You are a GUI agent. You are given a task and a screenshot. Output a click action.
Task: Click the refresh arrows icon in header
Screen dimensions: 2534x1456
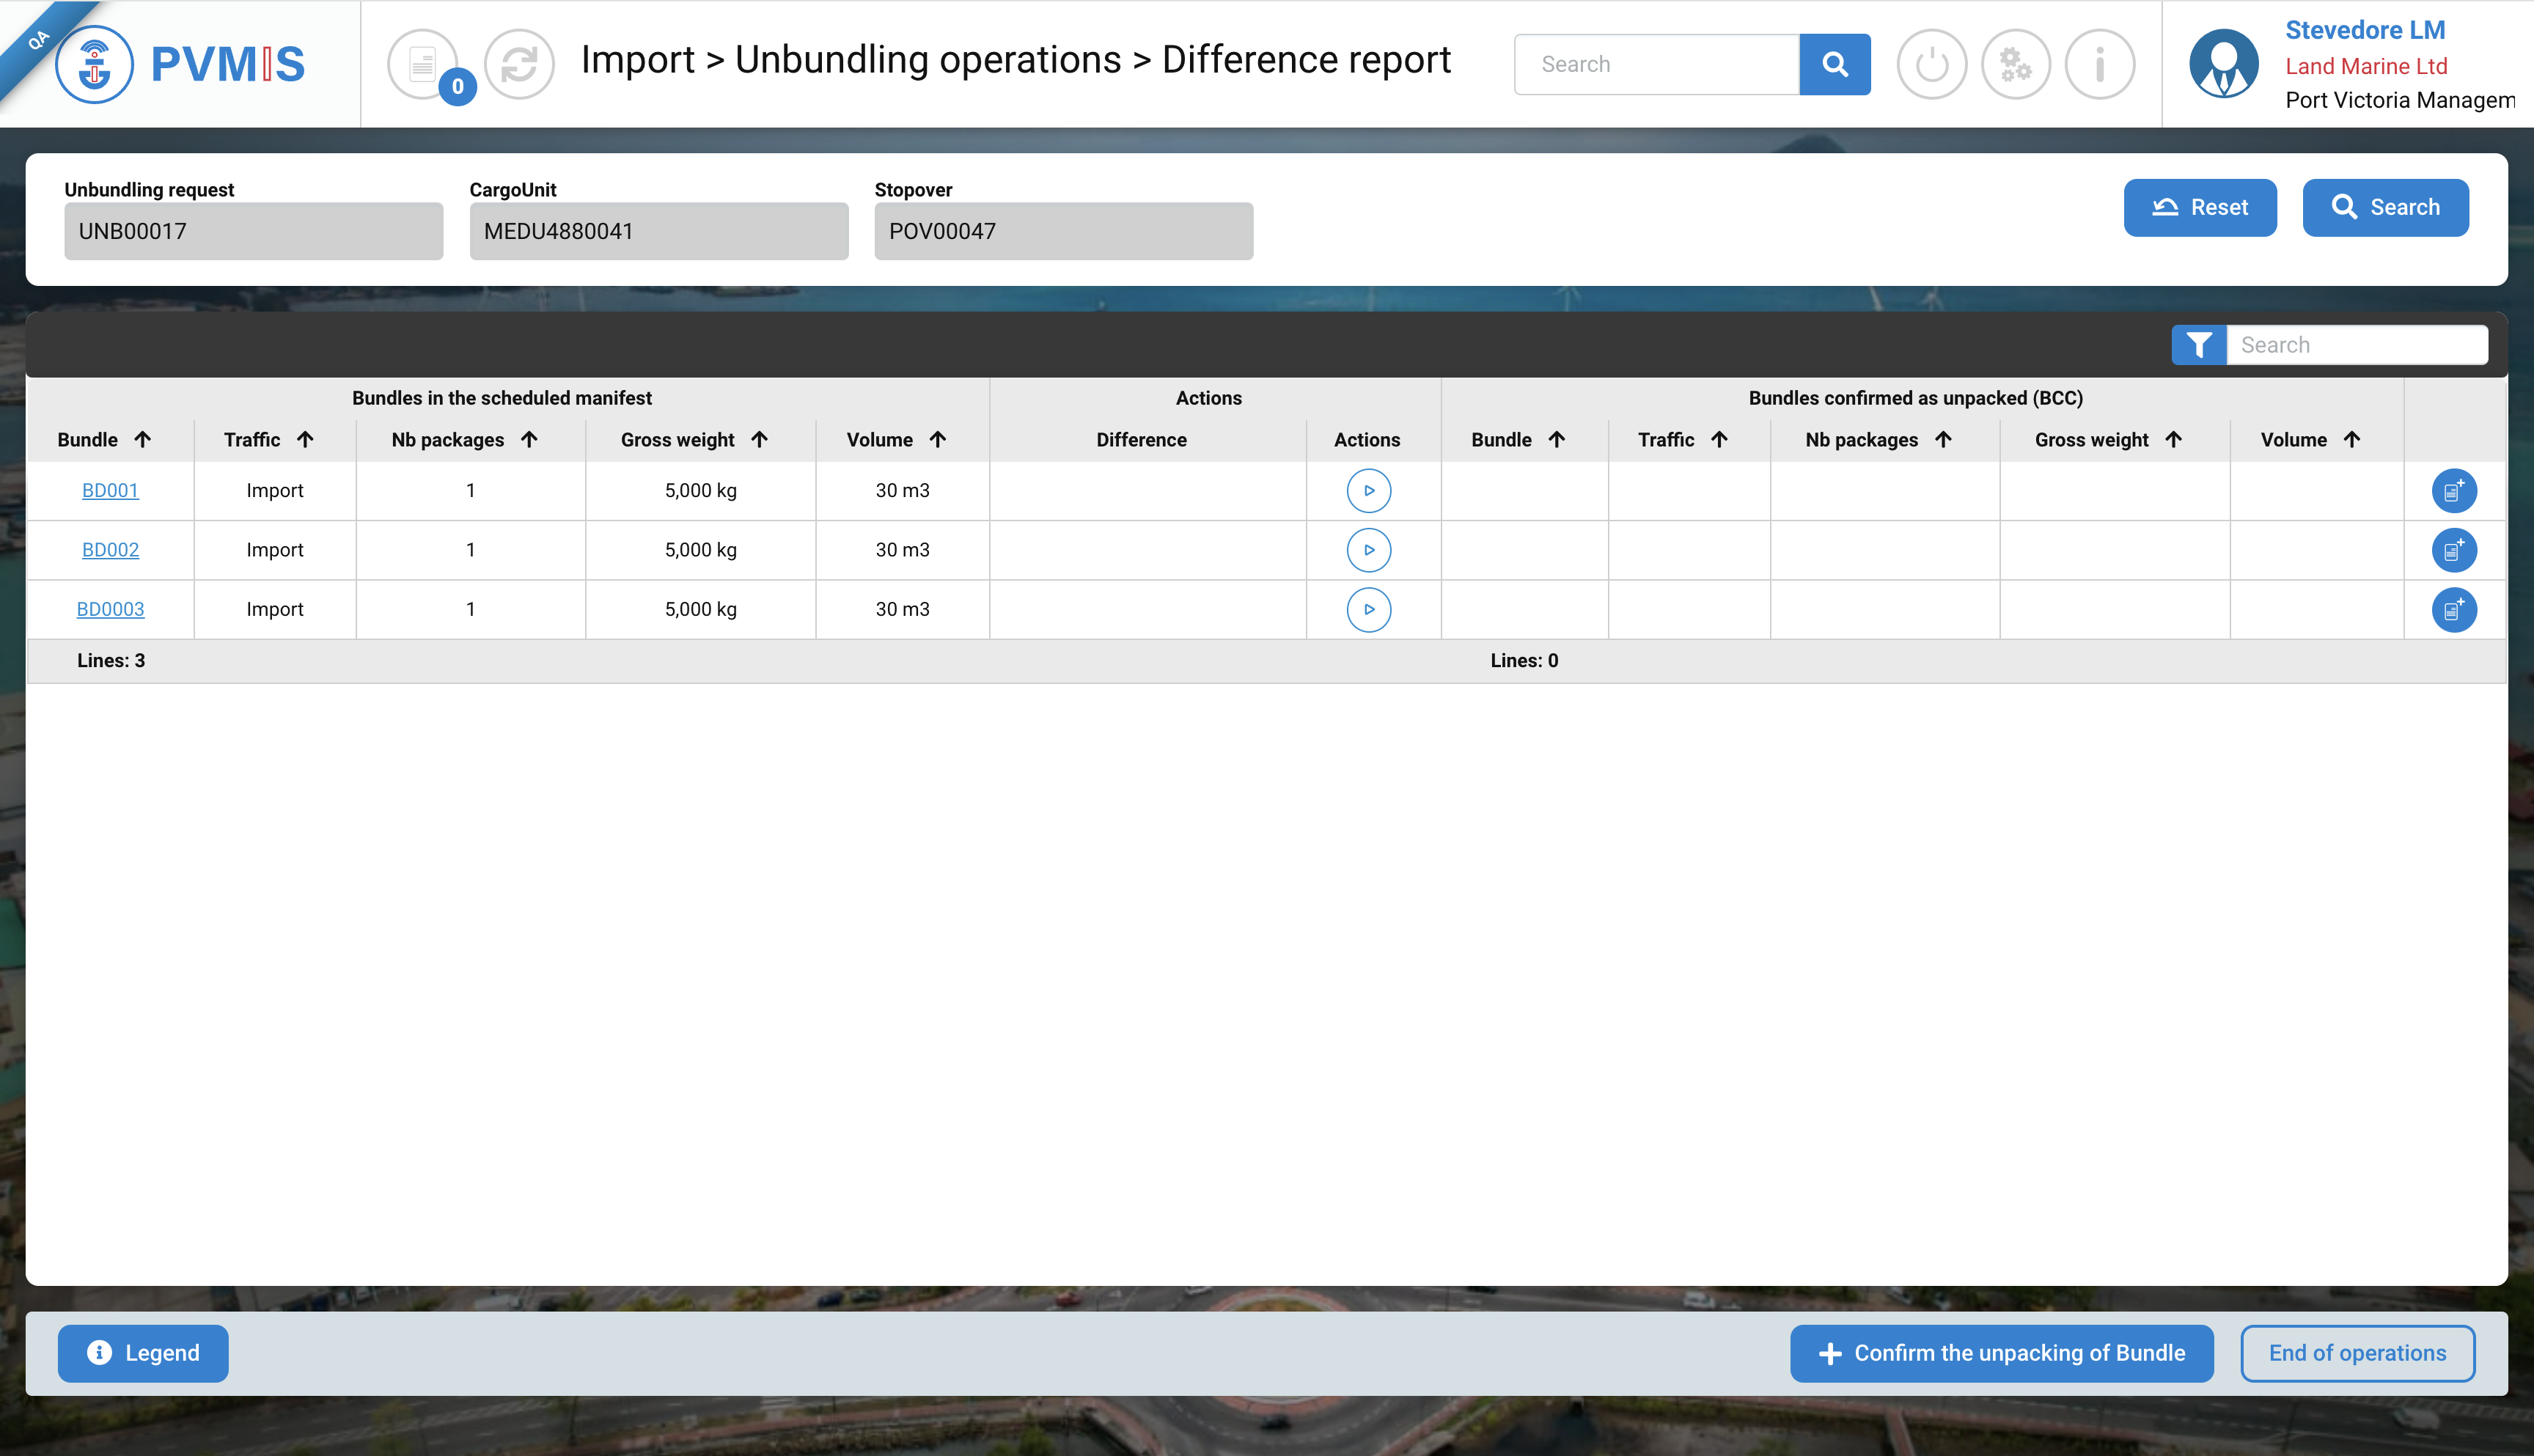point(519,64)
